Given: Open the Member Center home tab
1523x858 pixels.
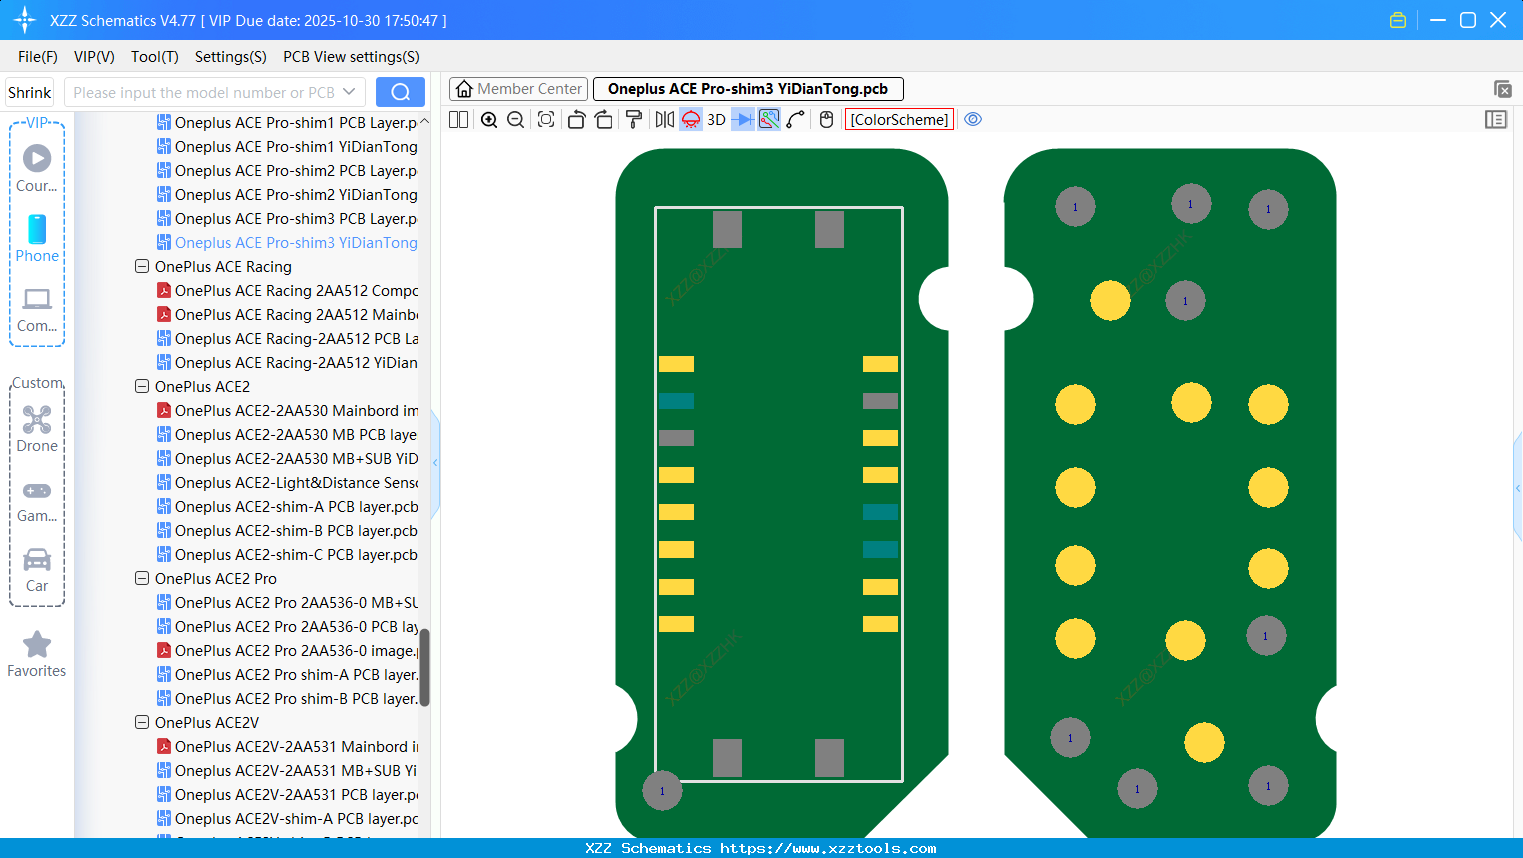Looking at the screenshot, I should [519, 89].
